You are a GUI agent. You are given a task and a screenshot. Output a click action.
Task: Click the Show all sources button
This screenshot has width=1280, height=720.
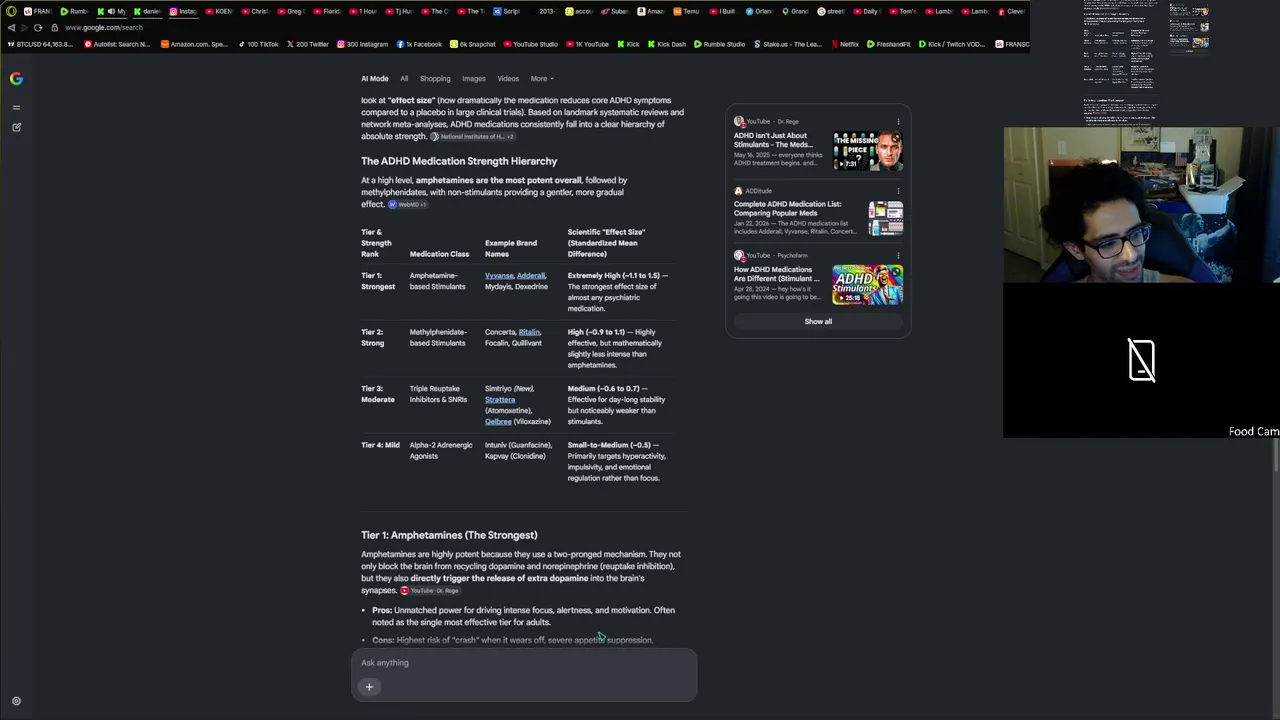tap(818, 321)
